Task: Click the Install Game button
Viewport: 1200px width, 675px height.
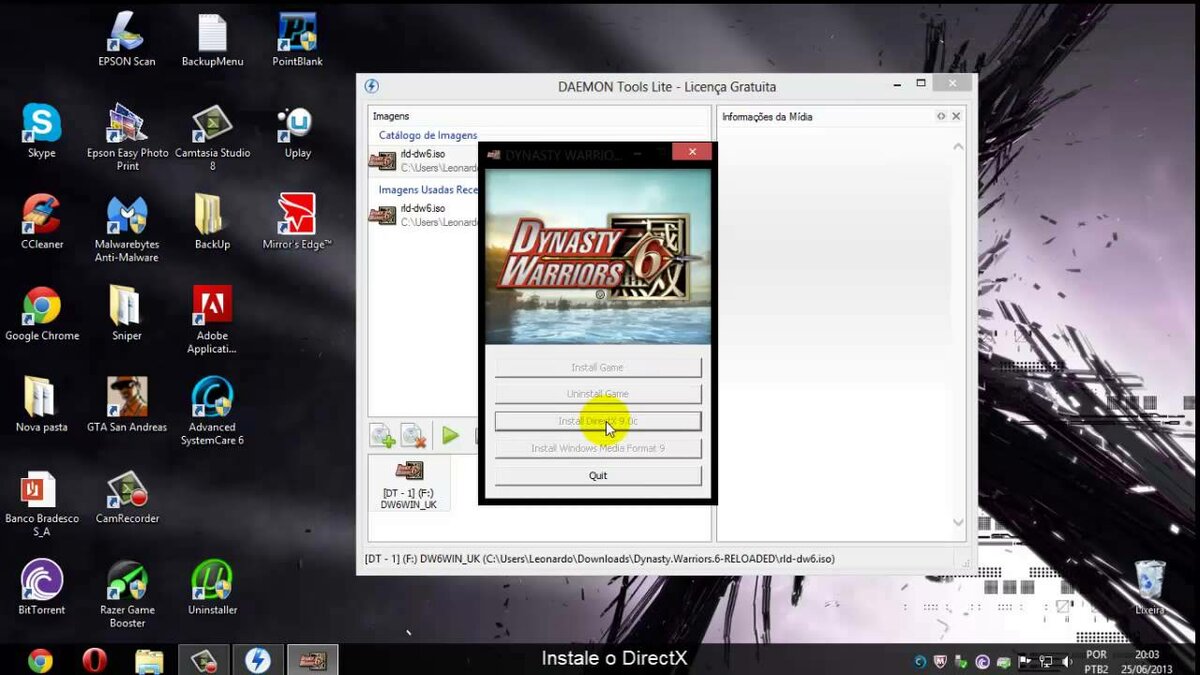Action: [598, 368]
